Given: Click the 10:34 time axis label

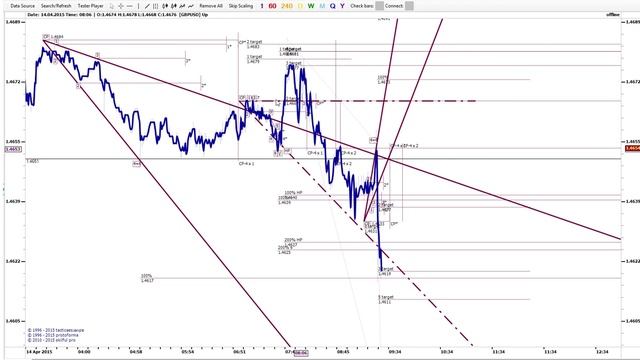Looking at the screenshot, I should [x=447, y=351].
